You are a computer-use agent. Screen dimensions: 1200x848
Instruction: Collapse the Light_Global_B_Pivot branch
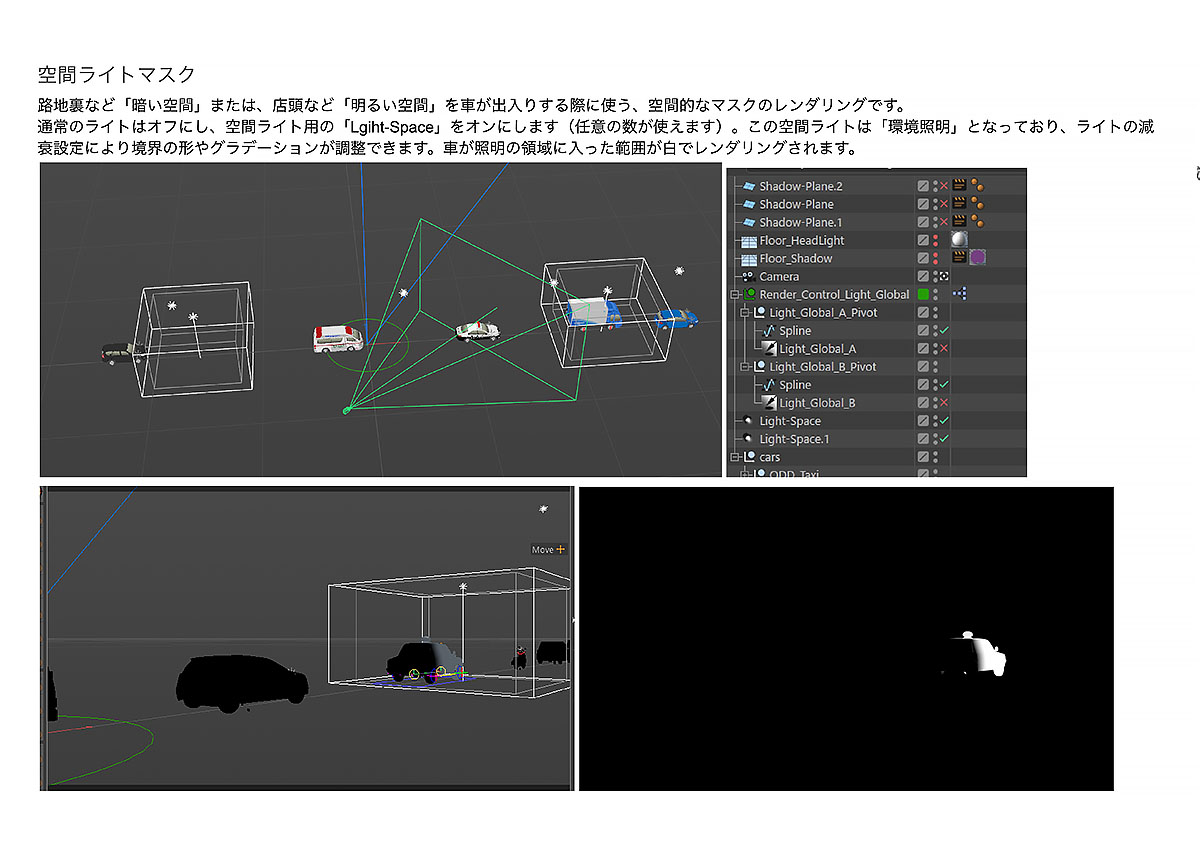click(743, 367)
